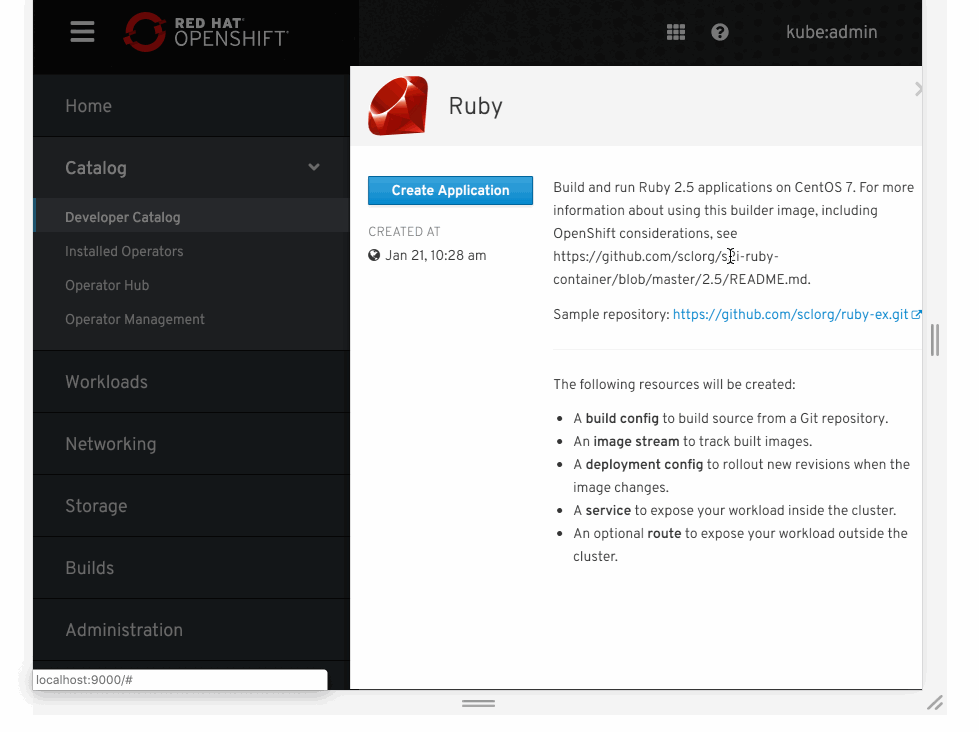The width and height of the screenshot is (979, 732).
Task: Open the kube:admin user menu
Action: 832,32
